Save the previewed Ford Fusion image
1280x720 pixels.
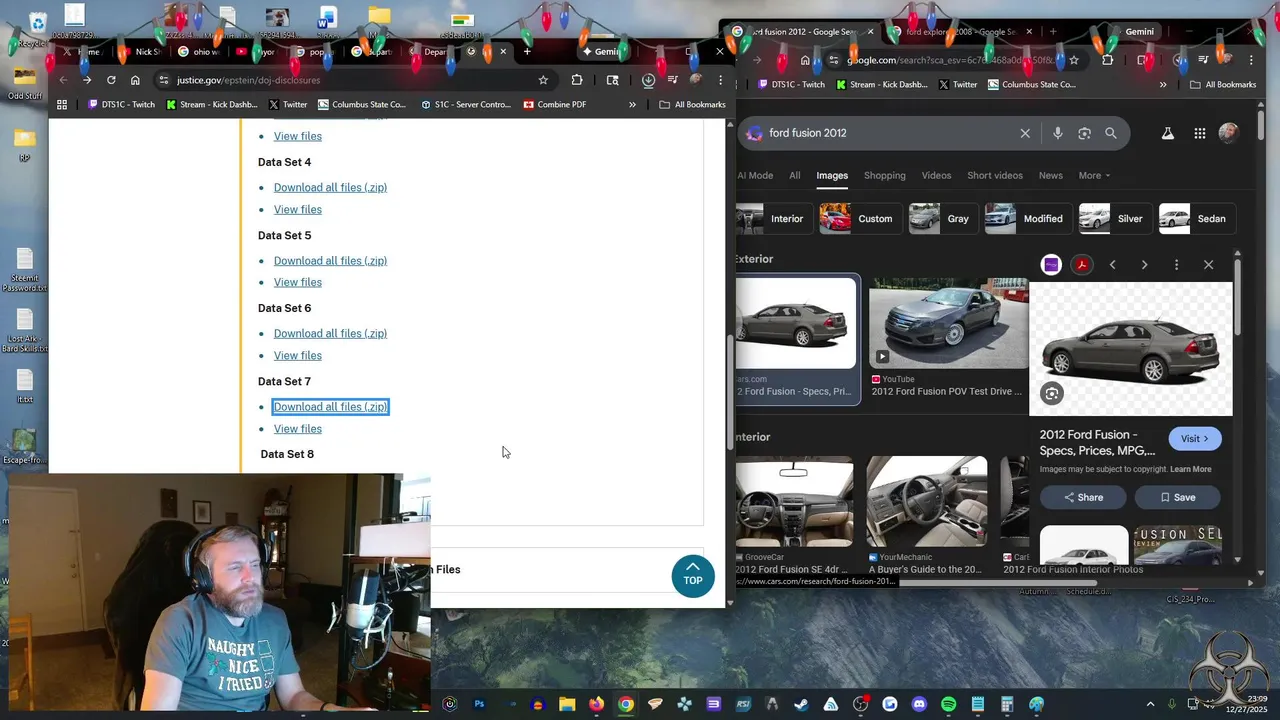pyautogui.click(x=1177, y=497)
